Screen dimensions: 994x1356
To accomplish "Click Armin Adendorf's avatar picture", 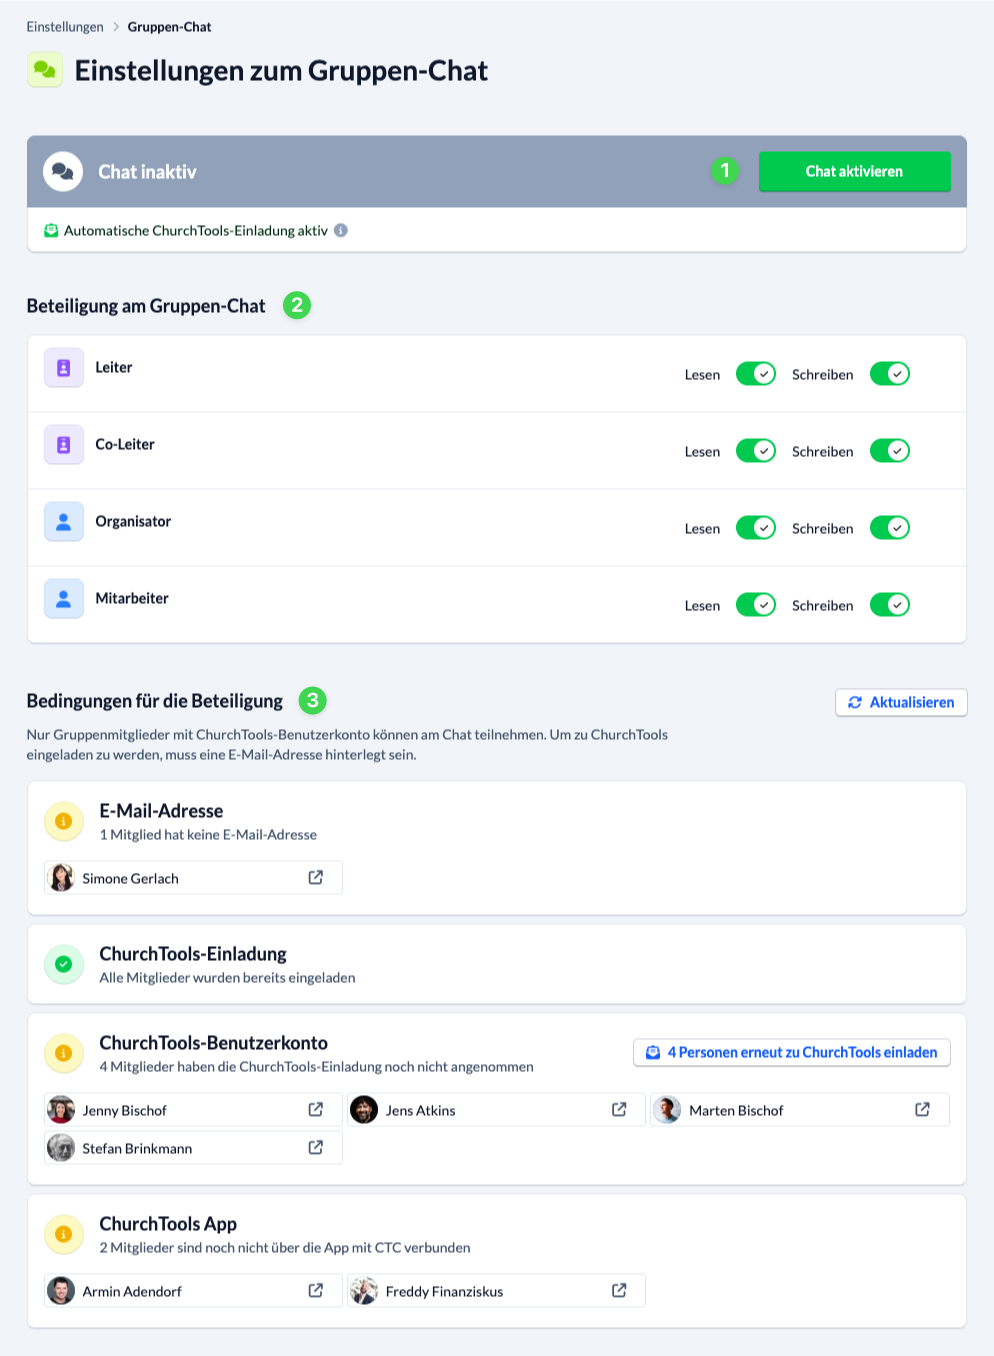I will pos(61,1290).
